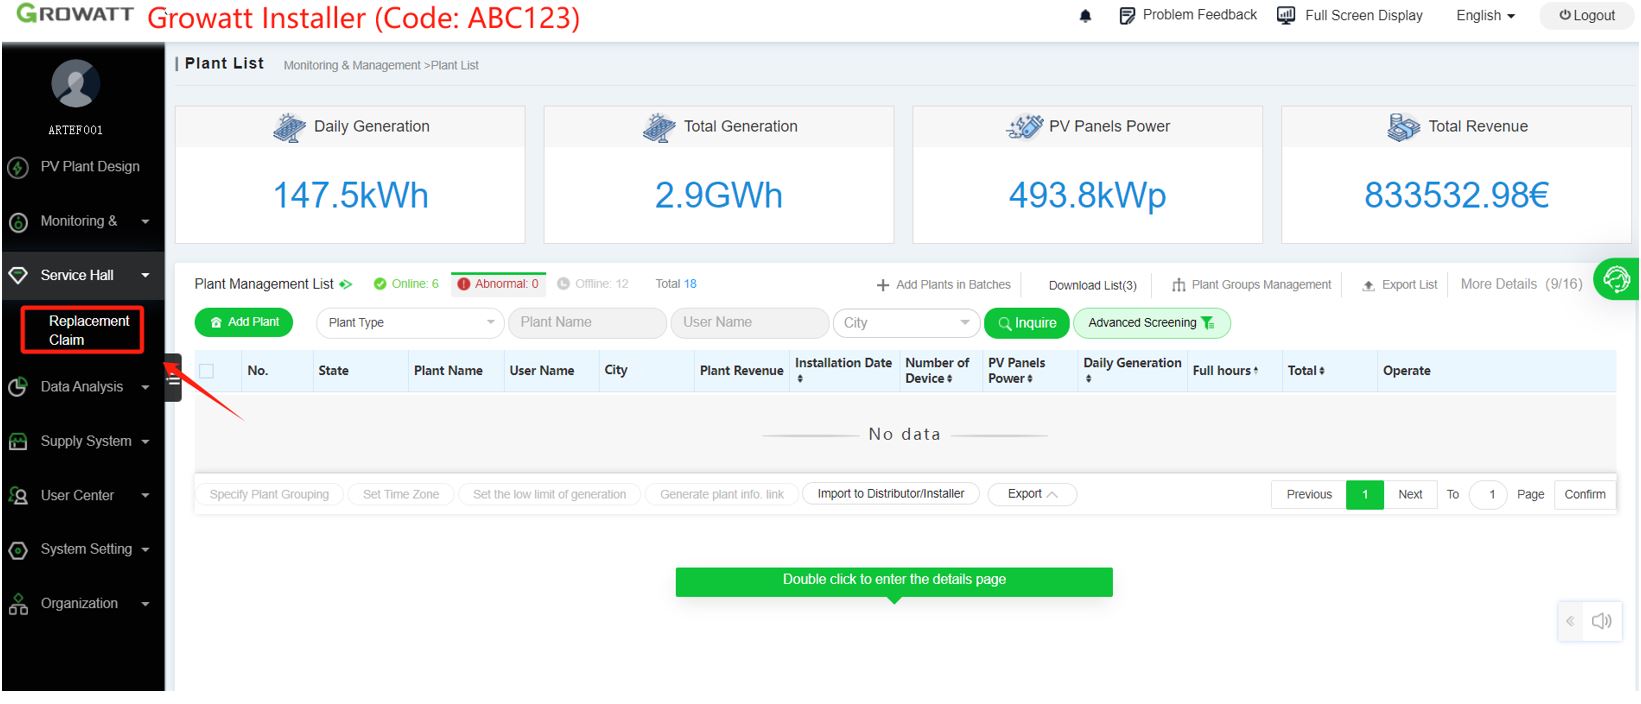Filter plants by Online status
This screenshot has height=704, width=1641.
406,284
